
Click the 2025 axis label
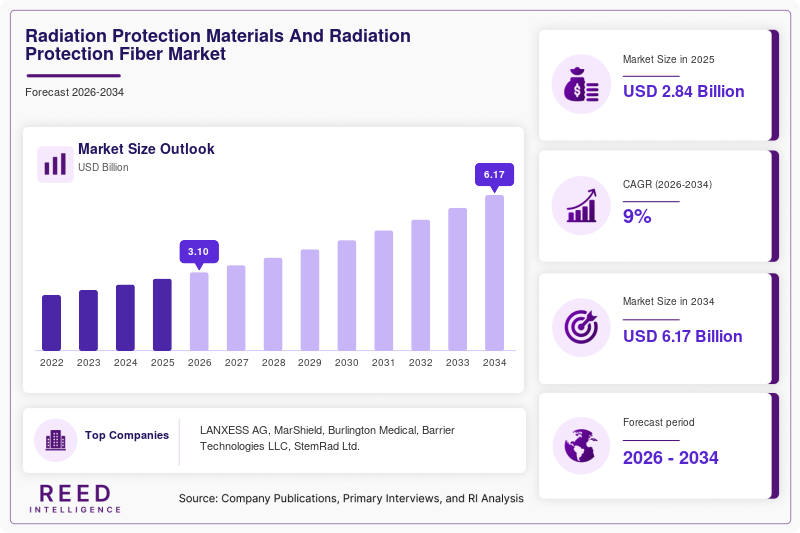pos(162,363)
